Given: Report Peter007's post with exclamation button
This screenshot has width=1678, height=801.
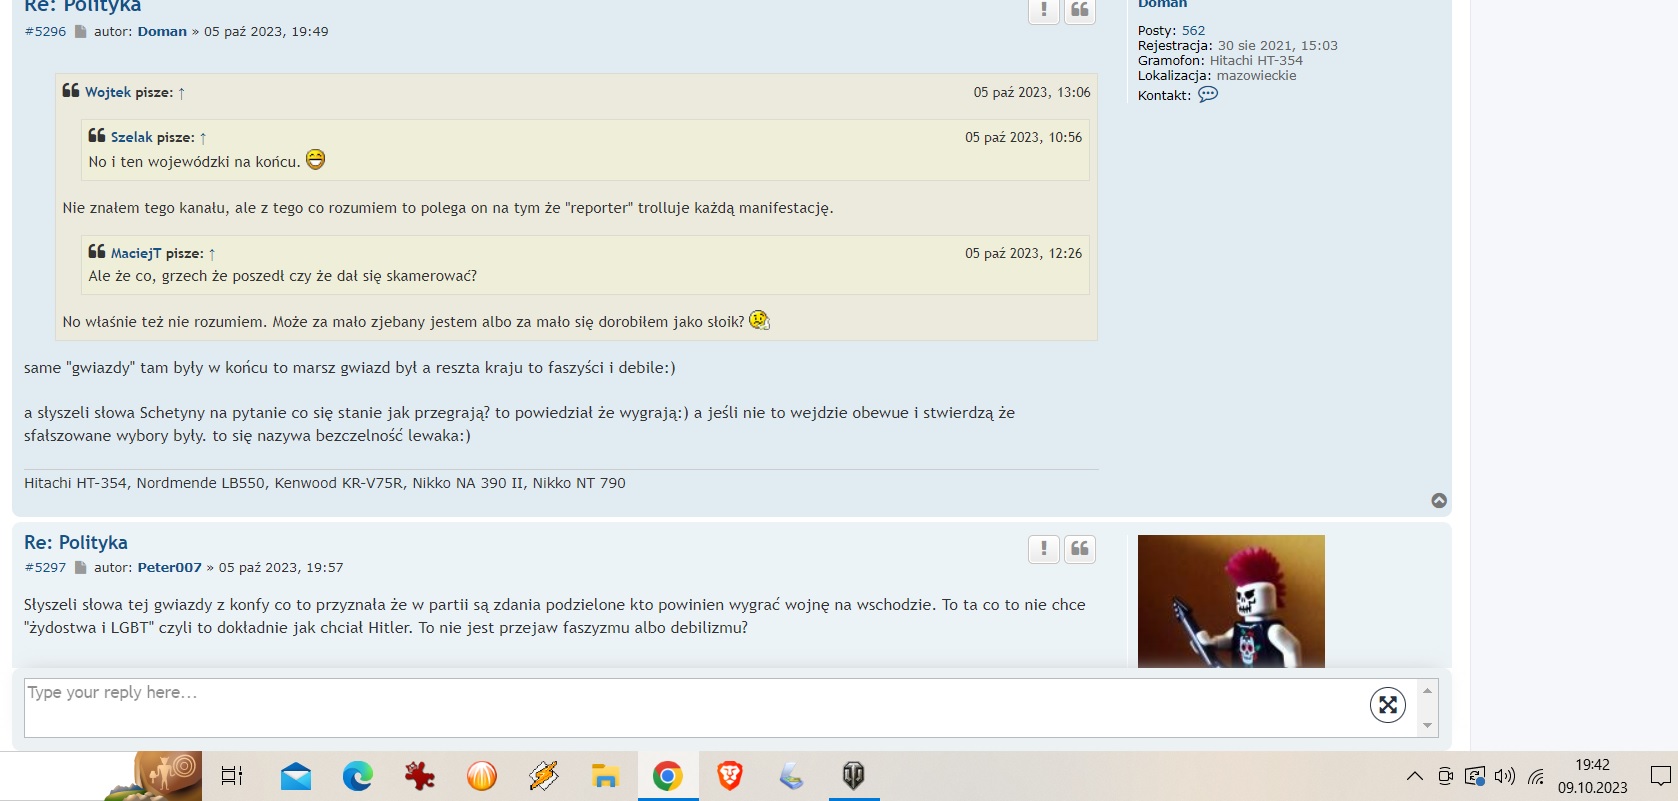Looking at the screenshot, I should (x=1043, y=549).
